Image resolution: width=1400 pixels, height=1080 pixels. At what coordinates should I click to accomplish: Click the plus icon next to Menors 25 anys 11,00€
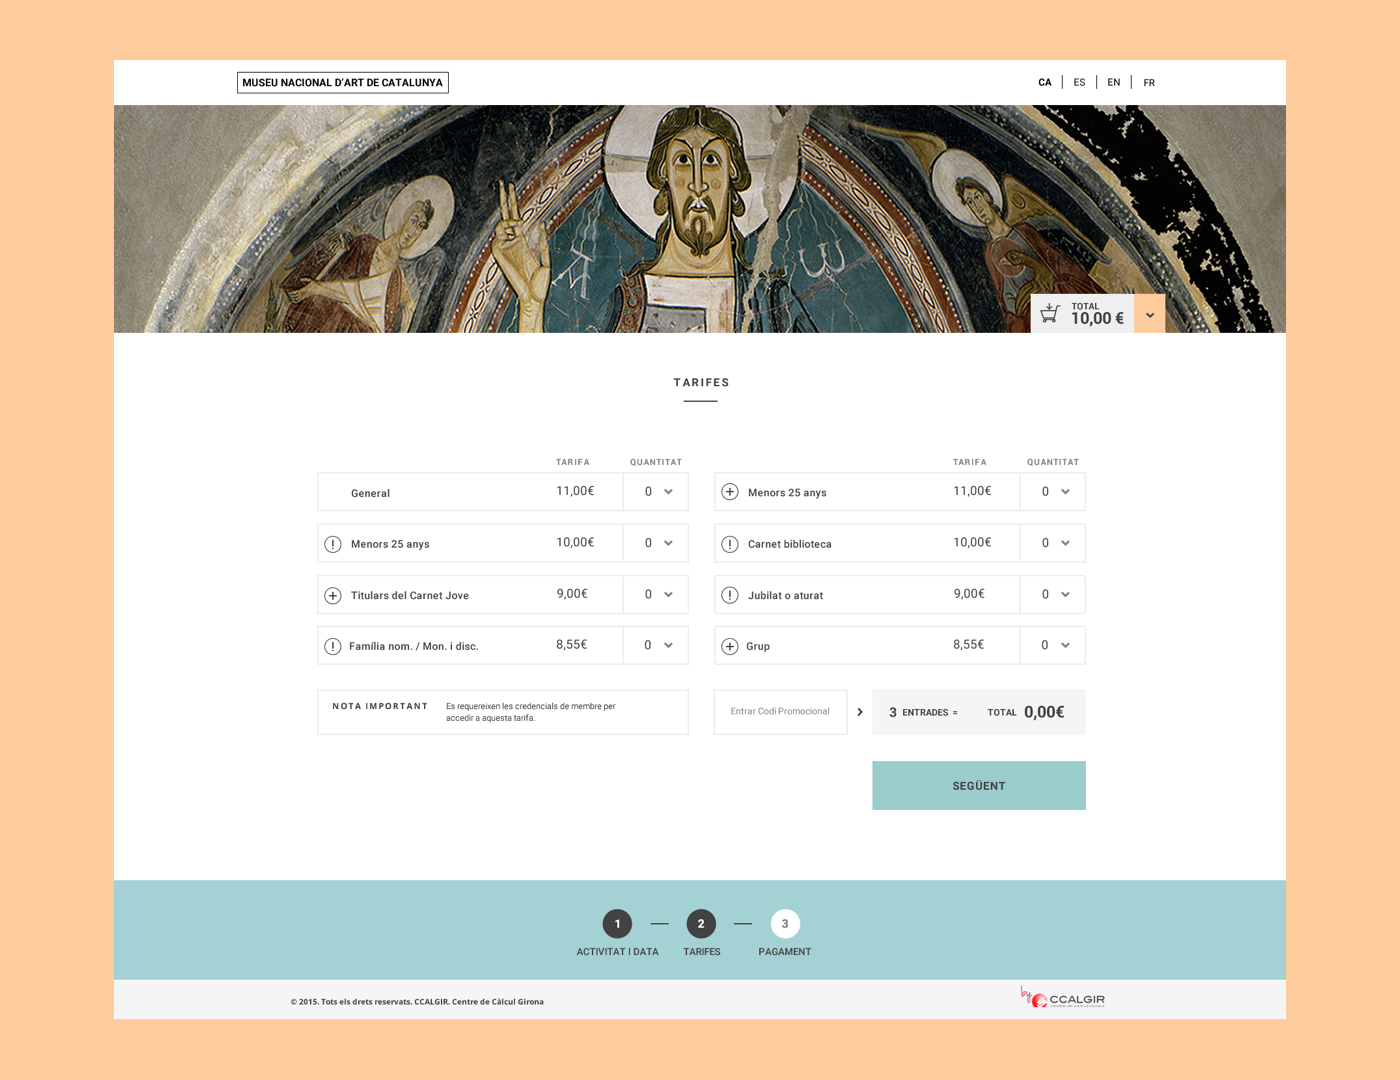pos(730,492)
